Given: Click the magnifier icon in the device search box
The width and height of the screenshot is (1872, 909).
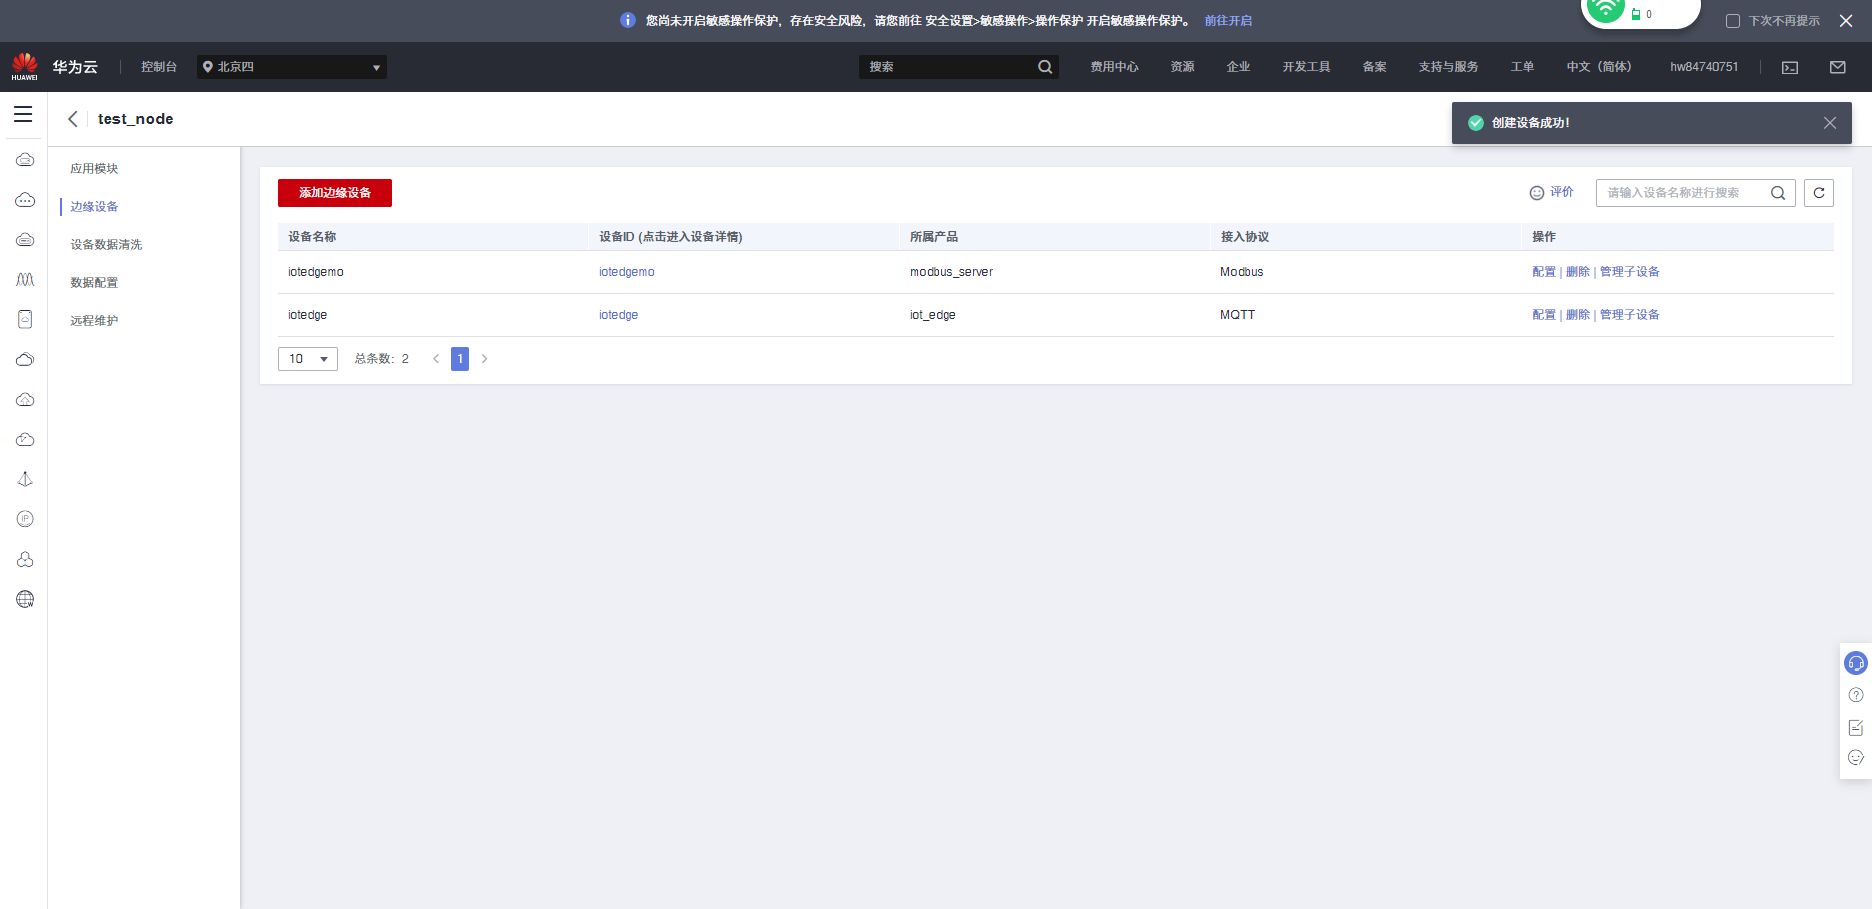Looking at the screenshot, I should point(1778,193).
